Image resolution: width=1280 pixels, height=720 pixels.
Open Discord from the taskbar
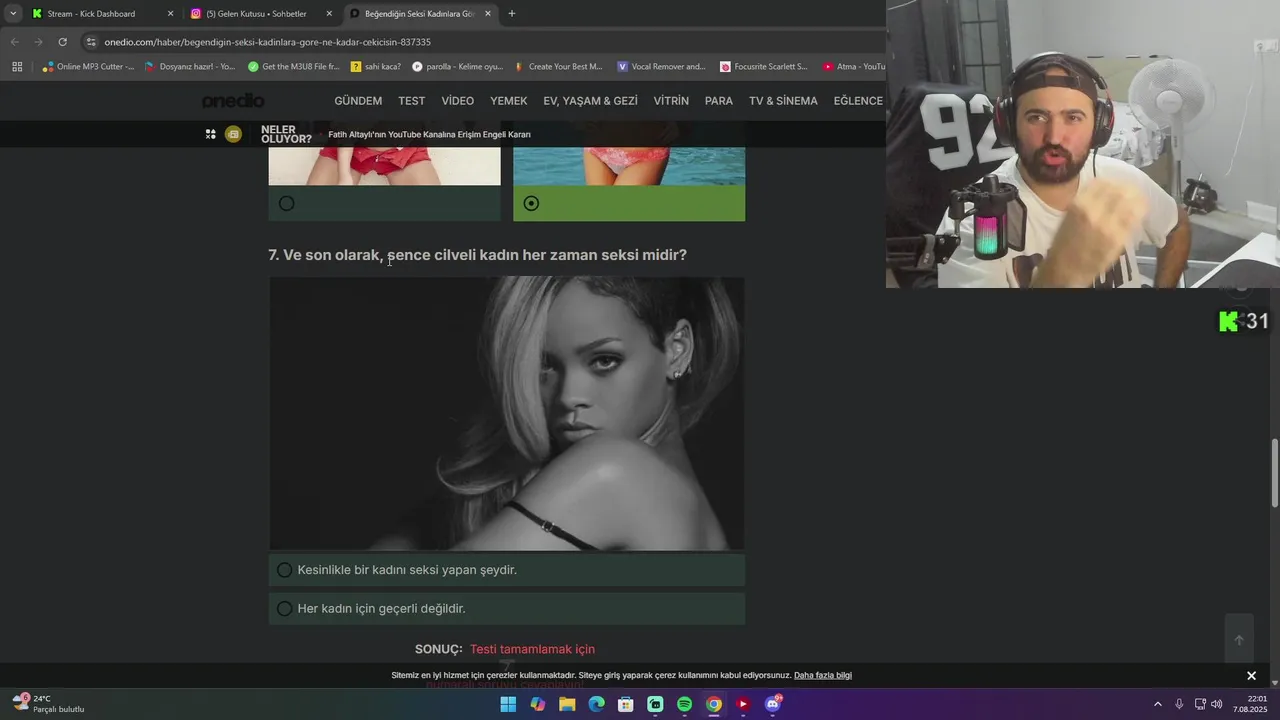click(x=773, y=704)
